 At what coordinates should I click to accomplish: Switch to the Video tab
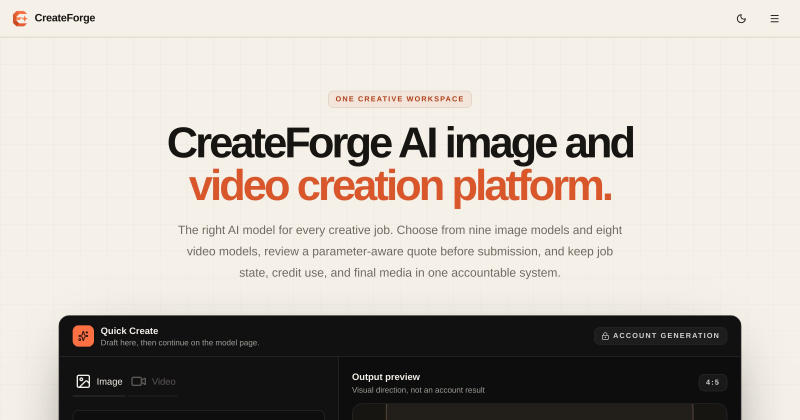point(153,382)
